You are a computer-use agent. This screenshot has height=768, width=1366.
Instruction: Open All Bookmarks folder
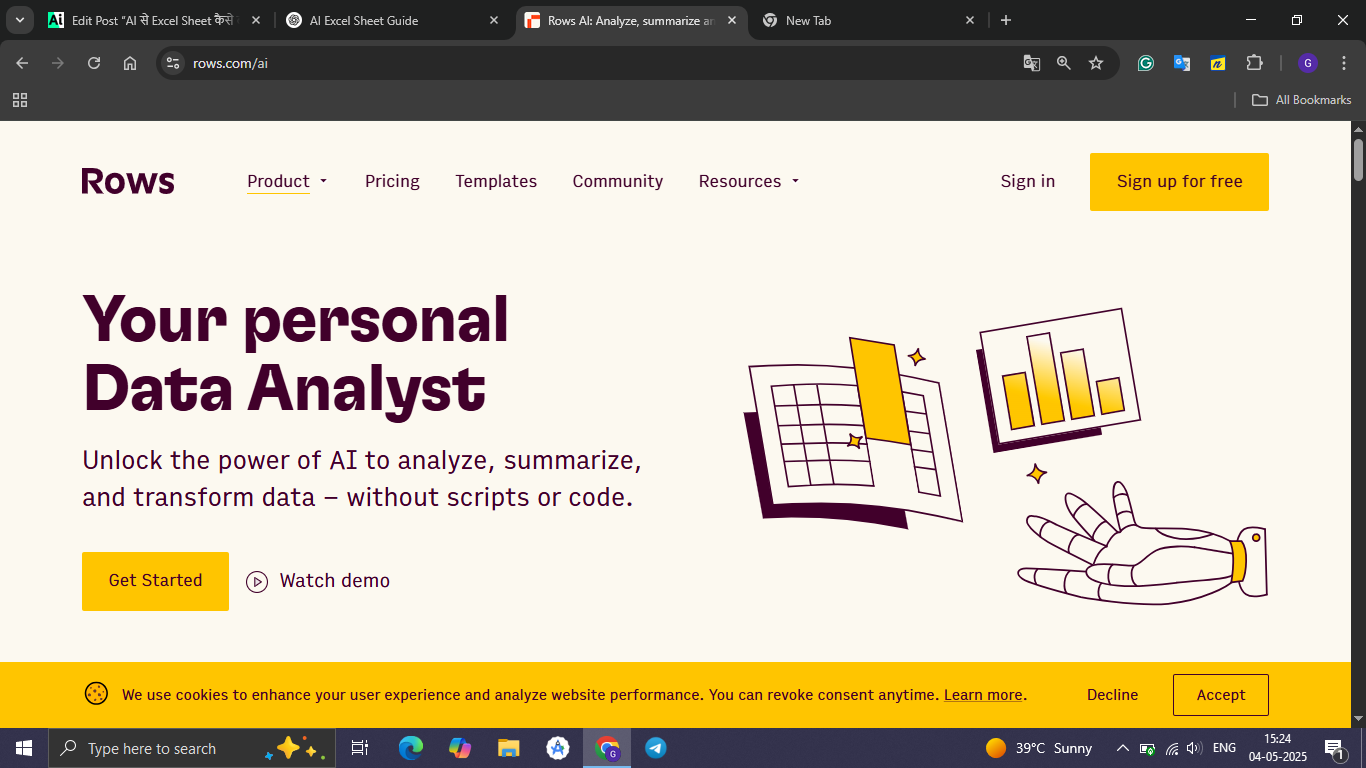click(x=1301, y=100)
